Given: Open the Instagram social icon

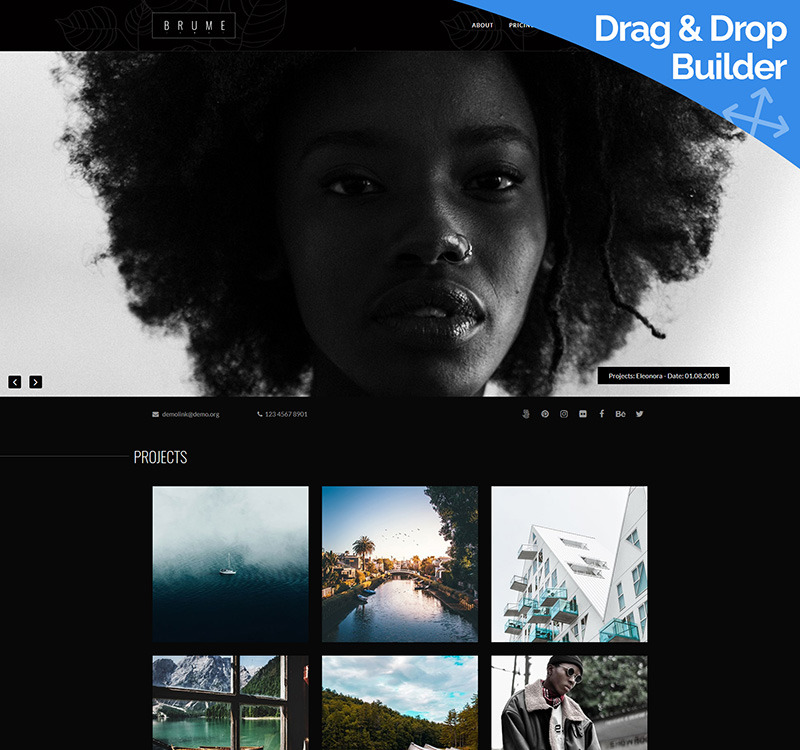Looking at the screenshot, I should click(564, 414).
